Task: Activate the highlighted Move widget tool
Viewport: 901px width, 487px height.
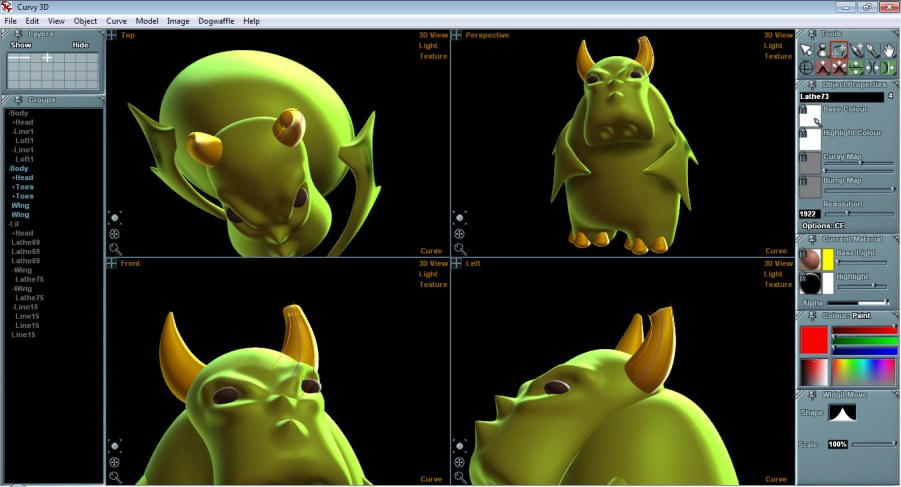Action: (x=839, y=51)
